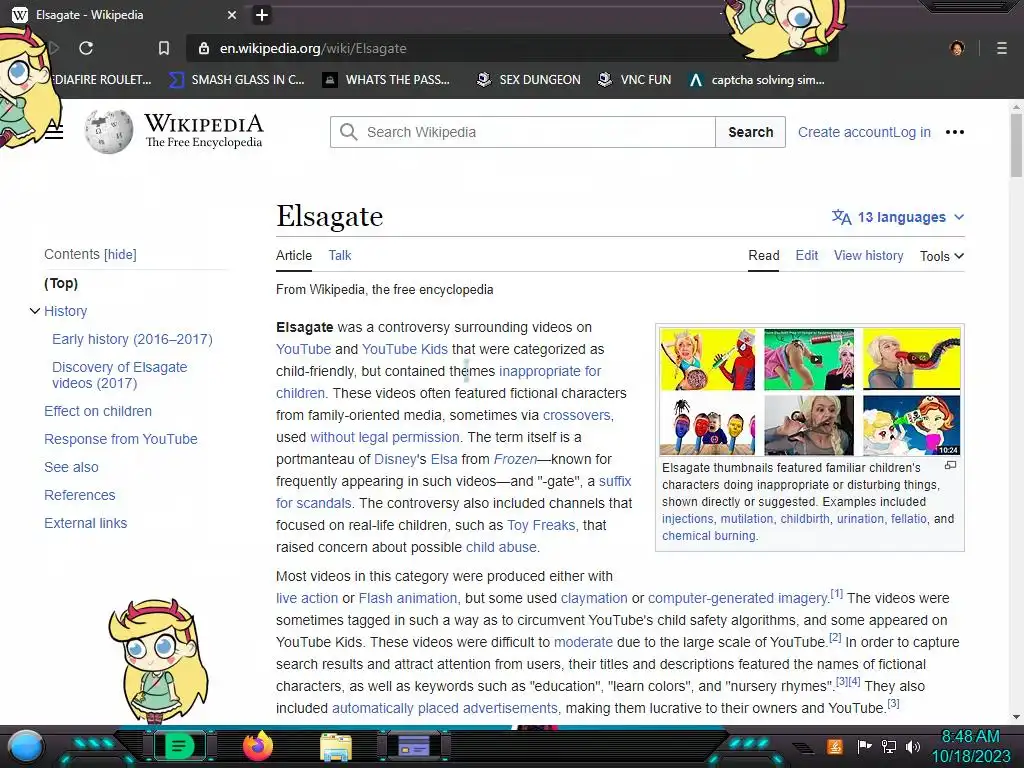1024x768 pixels.
Task: Click the volume speaker tray icon
Action: [913, 747]
